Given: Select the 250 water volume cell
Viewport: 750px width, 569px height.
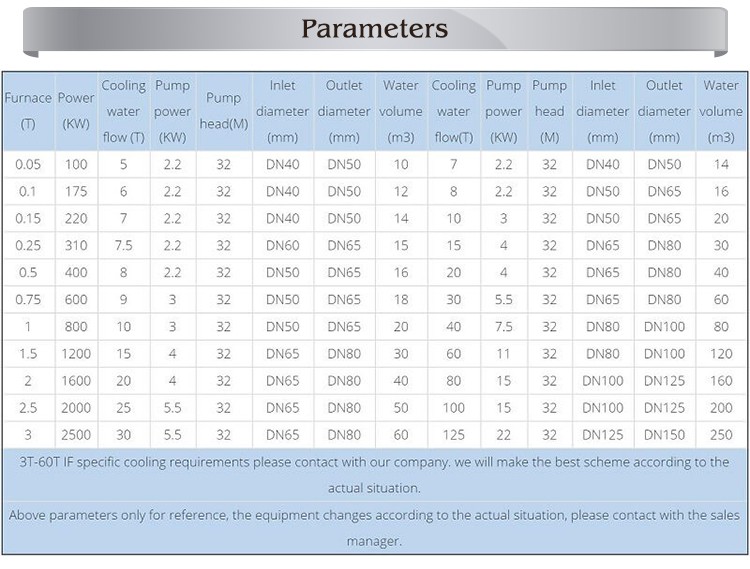Looking at the screenshot, I should [x=721, y=434].
